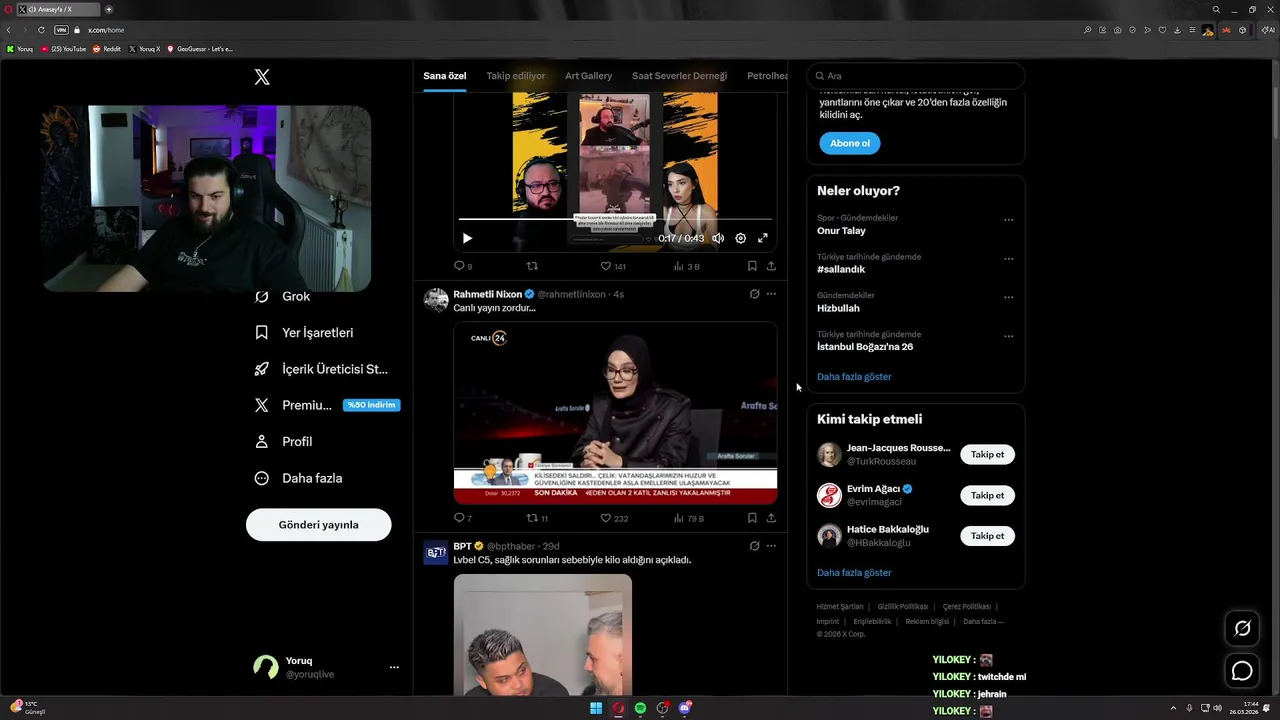This screenshot has width=1280, height=720.
Task: Go back in the browser
Action: pos(9,30)
